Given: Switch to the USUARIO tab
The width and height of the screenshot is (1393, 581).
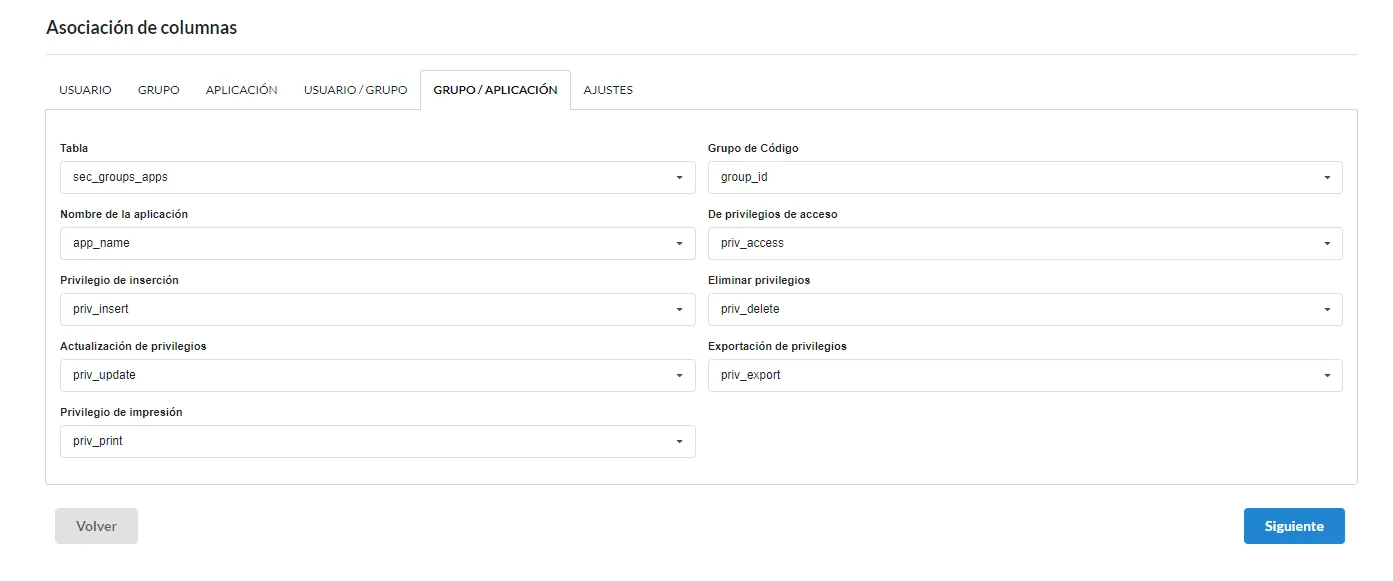Looking at the screenshot, I should 85,90.
